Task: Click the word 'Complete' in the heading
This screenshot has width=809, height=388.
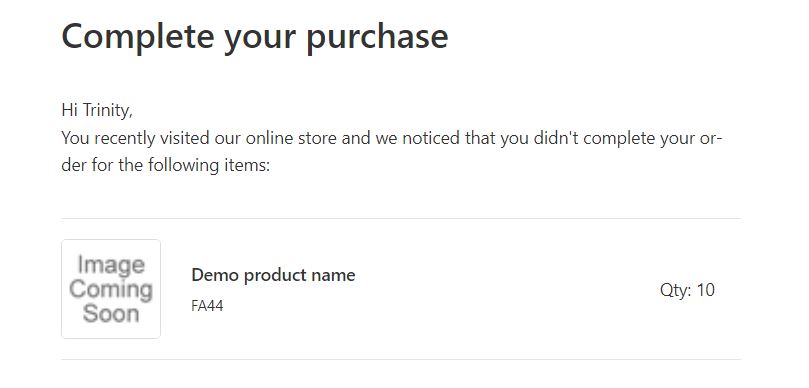Action: 138,37
